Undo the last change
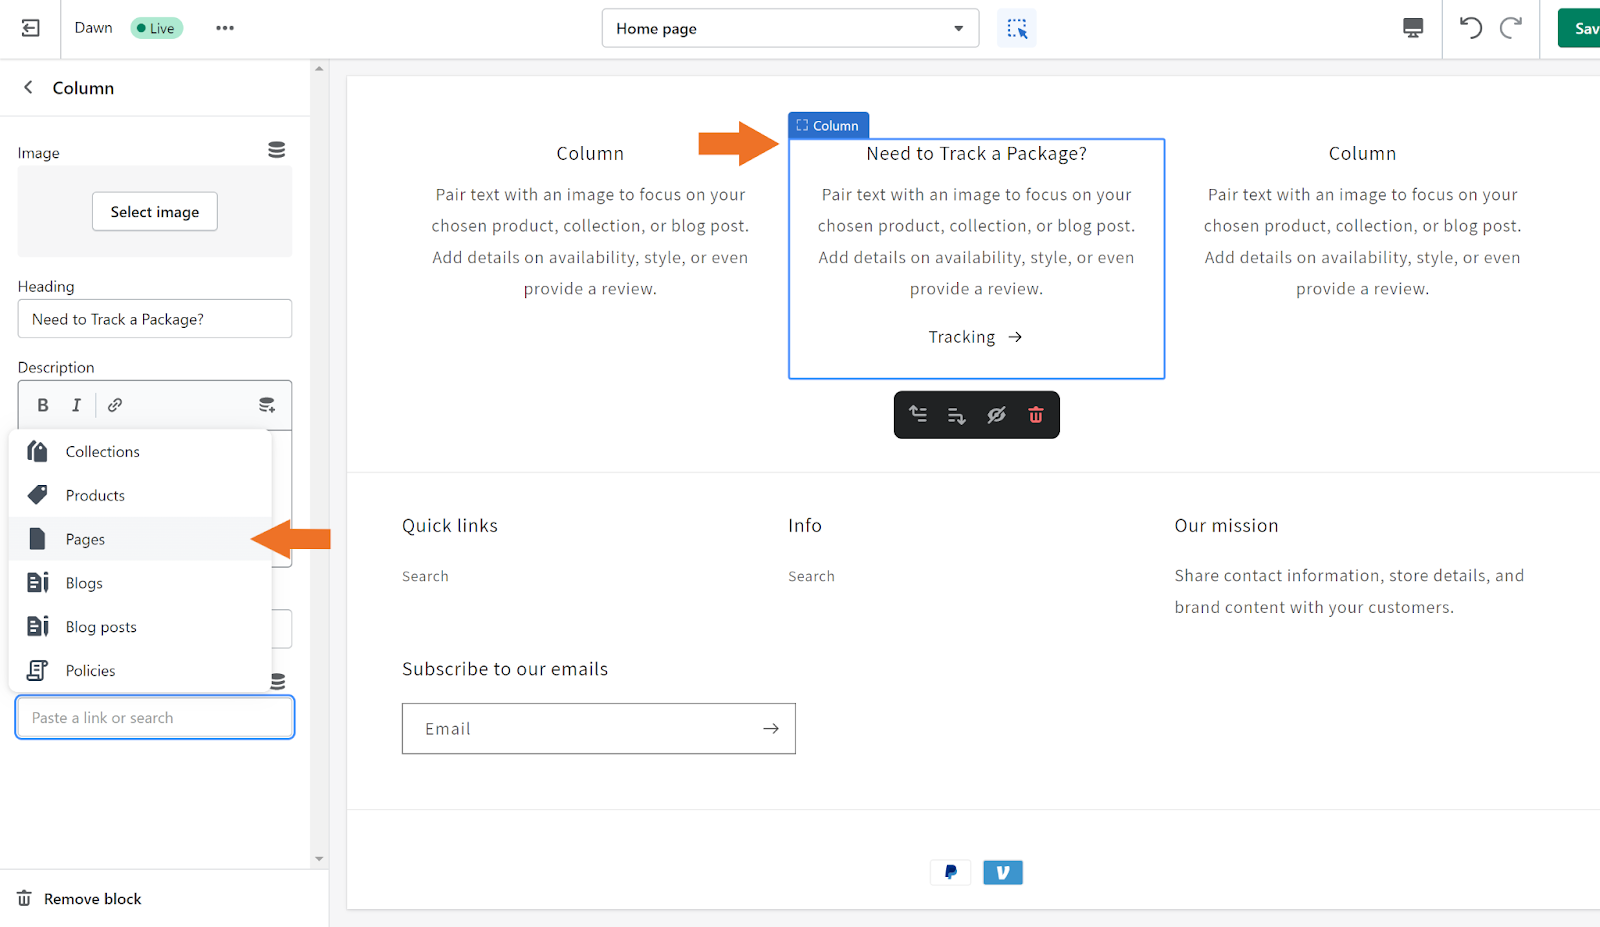Viewport: 1600px width, 927px height. pyautogui.click(x=1470, y=28)
